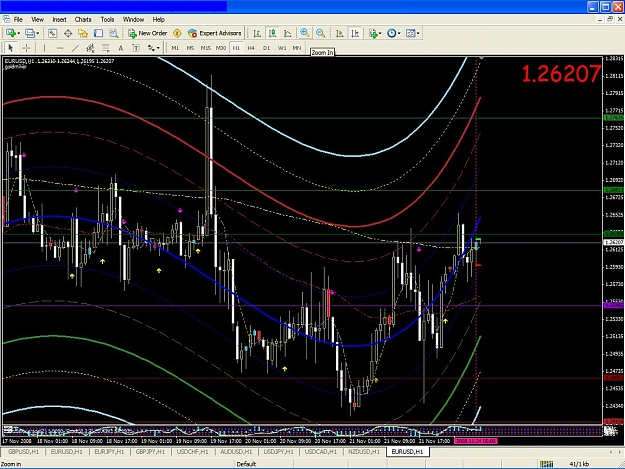Switch to the GBPUSD,H1 chart tab
625x469 pixels.
pyautogui.click(x=24, y=452)
